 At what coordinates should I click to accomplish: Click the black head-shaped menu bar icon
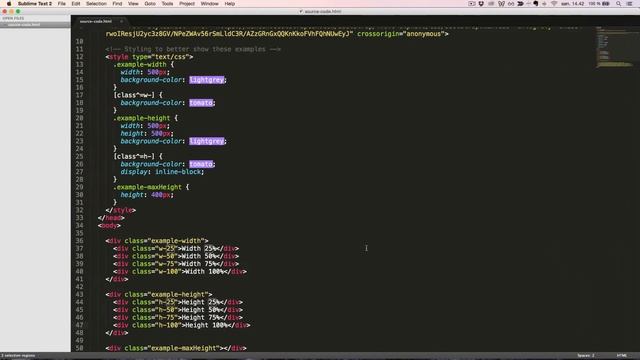[536, 4]
